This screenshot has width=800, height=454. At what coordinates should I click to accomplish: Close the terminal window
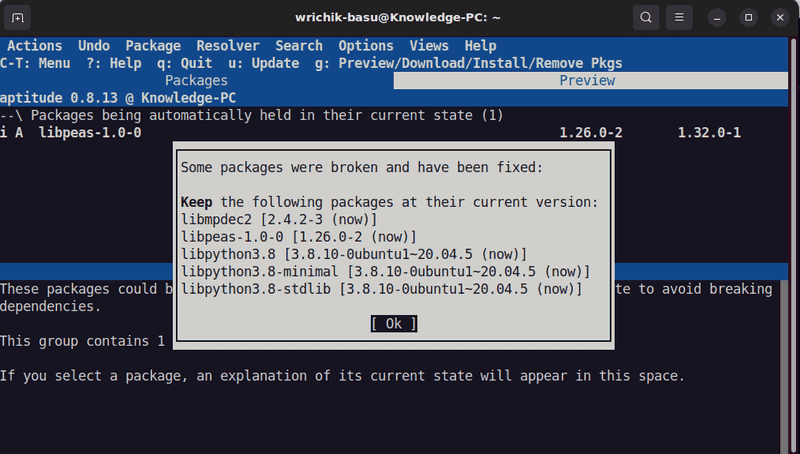click(x=778, y=17)
